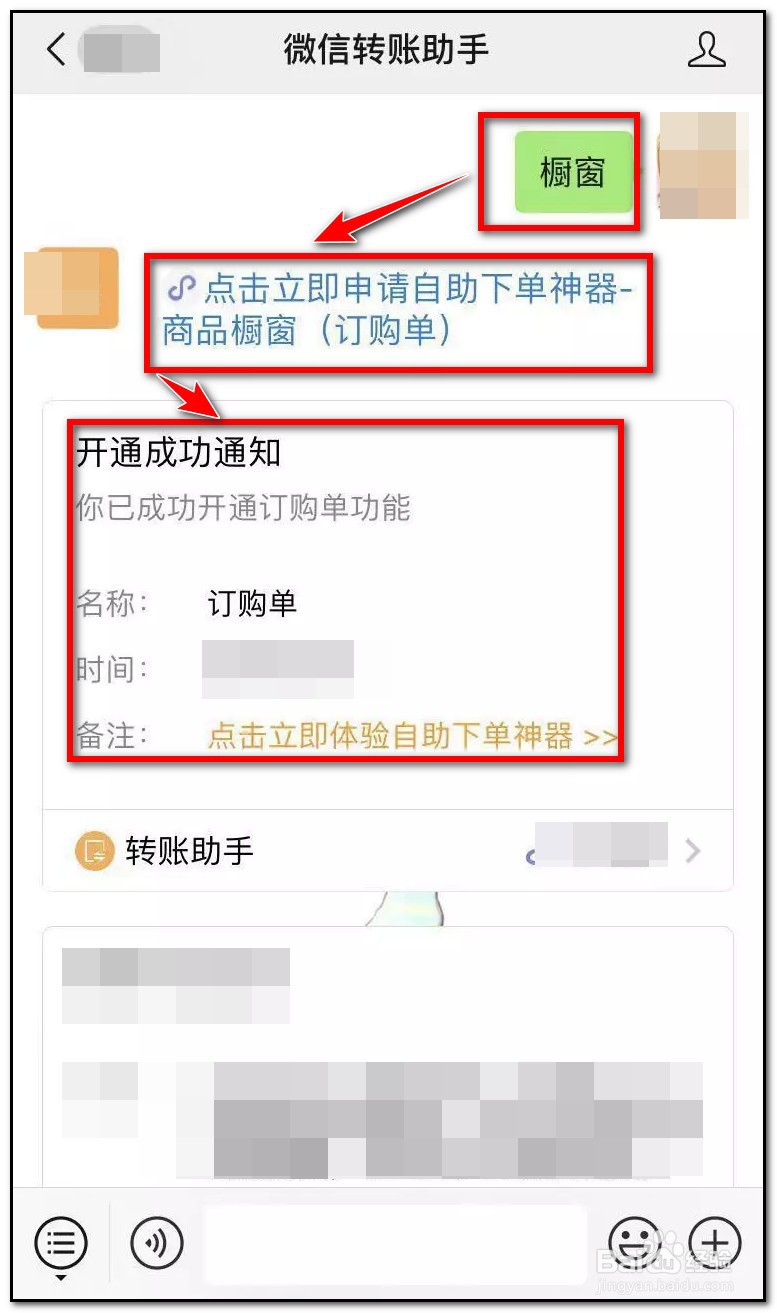Tap the orange 转账助手 mini-program icon
Image resolution: width=777 pixels, height=1313 pixels.
95,851
